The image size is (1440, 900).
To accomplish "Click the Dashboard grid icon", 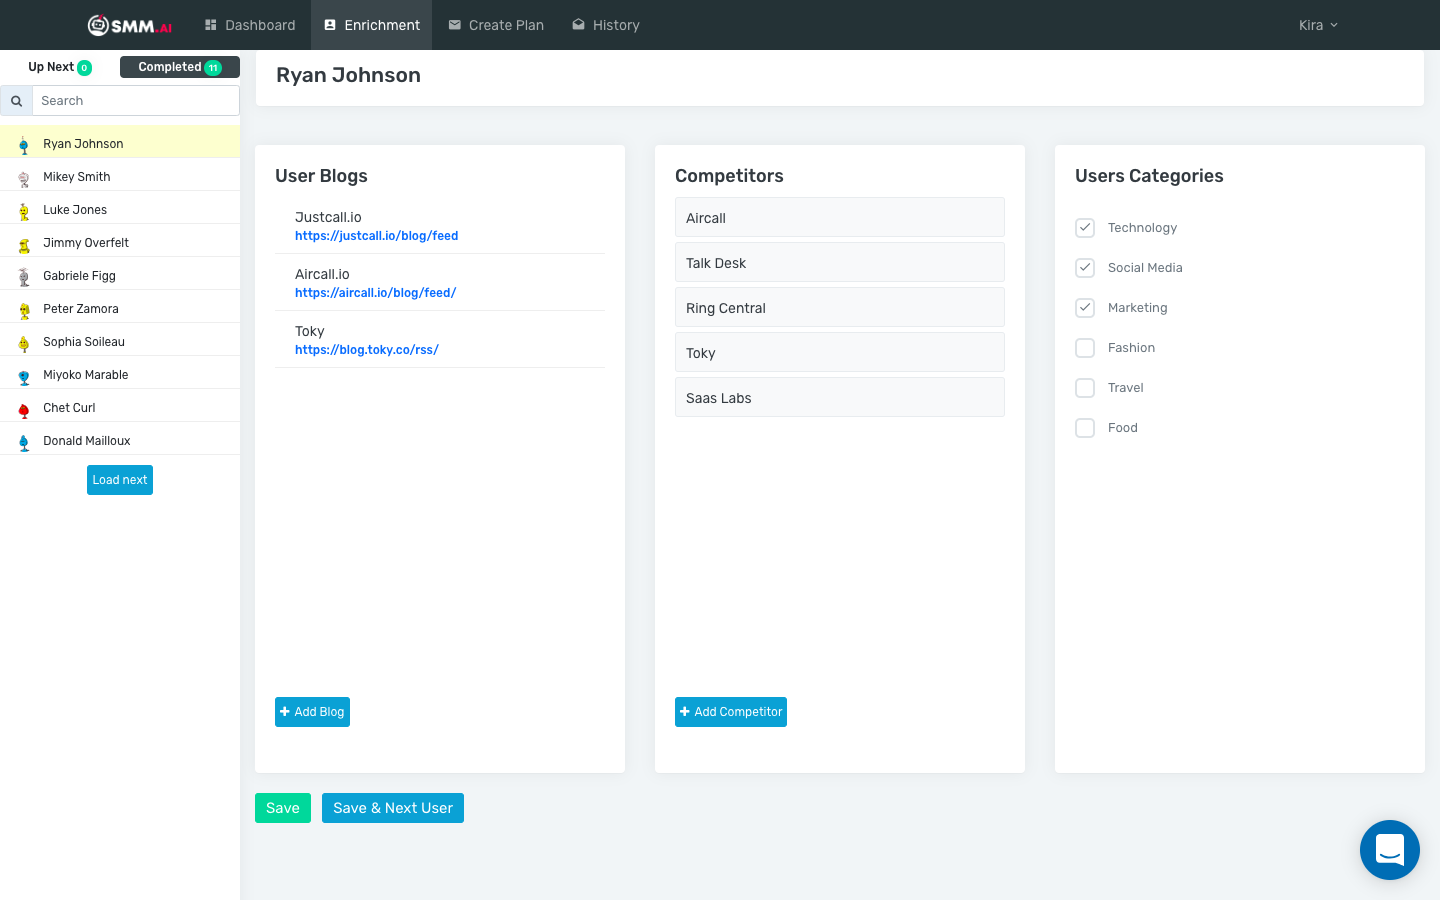I will click(211, 25).
